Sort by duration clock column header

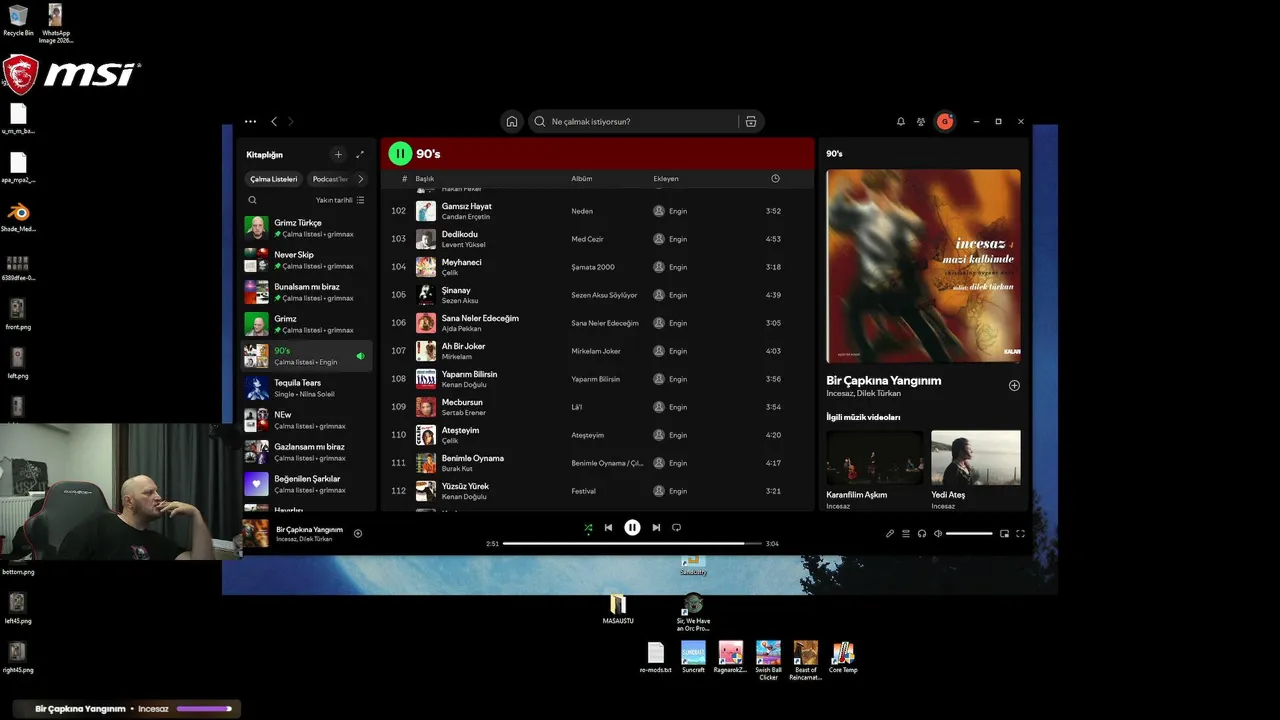point(775,179)
